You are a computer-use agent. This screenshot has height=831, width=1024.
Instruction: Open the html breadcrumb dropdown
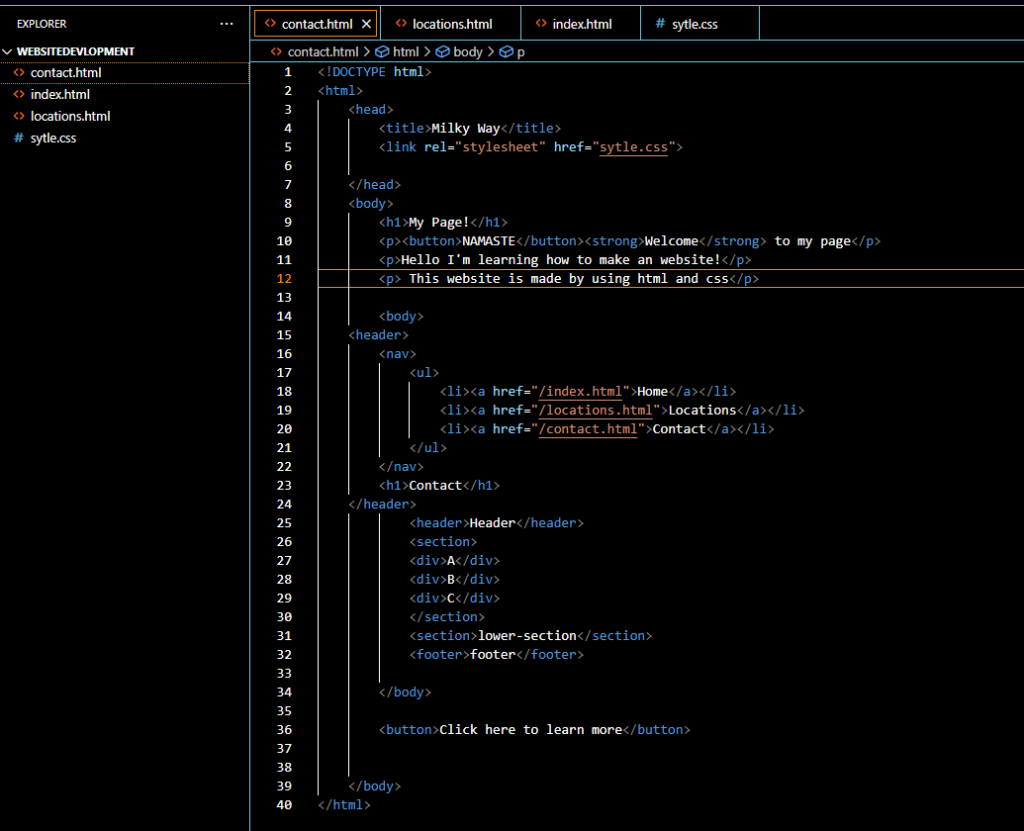(x=405, y=52)
